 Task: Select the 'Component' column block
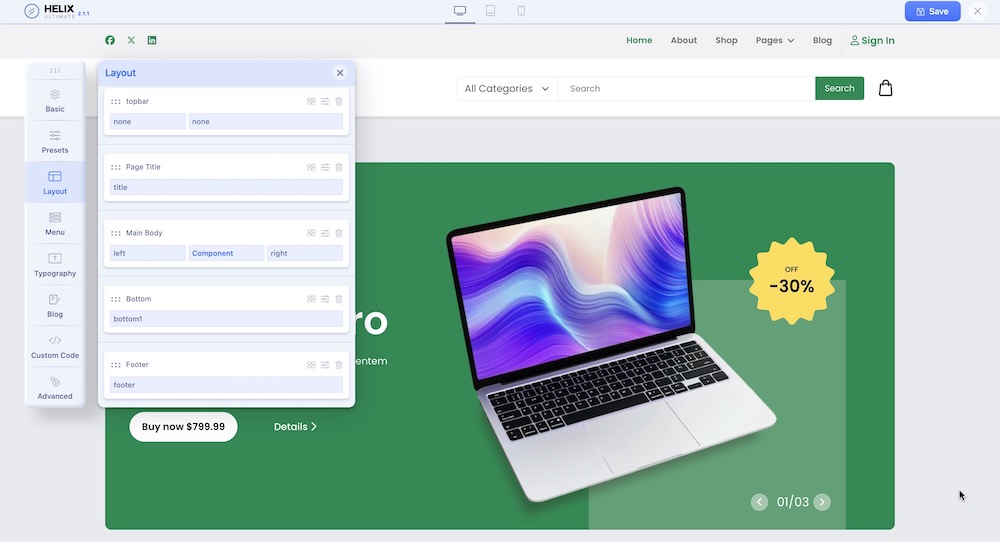226,253
